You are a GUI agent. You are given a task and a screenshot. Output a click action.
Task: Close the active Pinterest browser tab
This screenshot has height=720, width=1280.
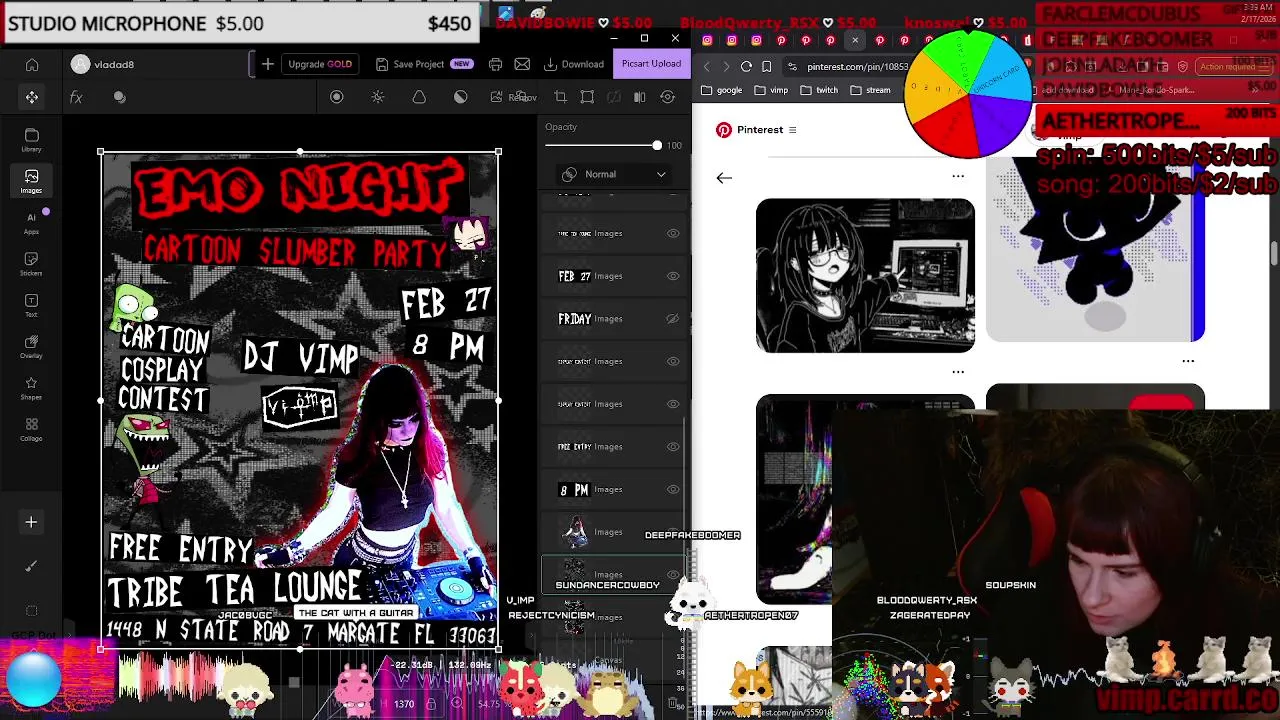coord(855,40)
